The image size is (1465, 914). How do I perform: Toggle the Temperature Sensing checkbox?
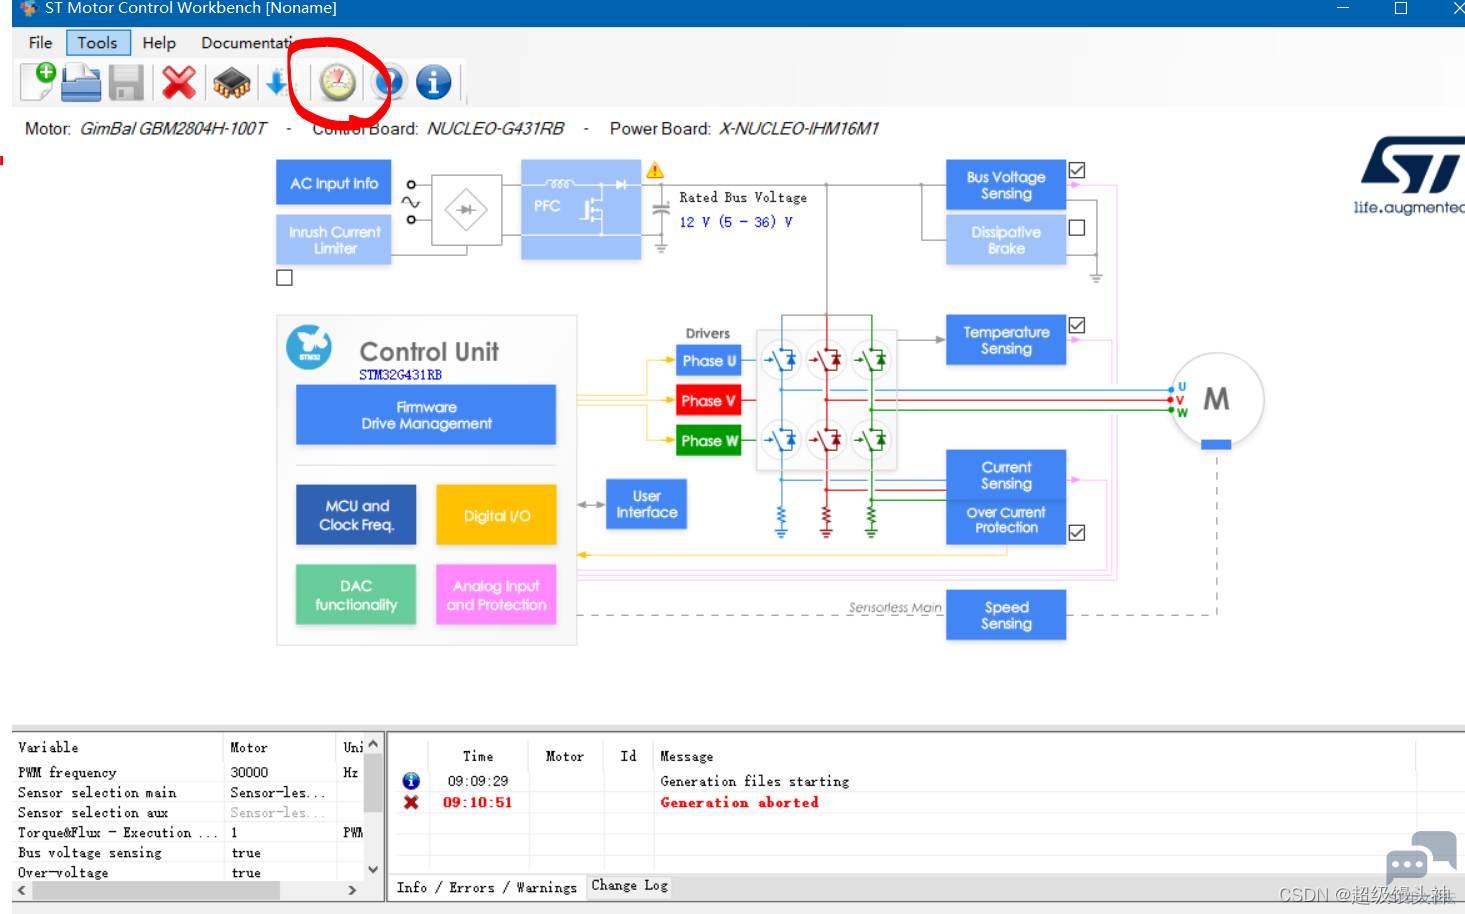[x=1077, y=325]
